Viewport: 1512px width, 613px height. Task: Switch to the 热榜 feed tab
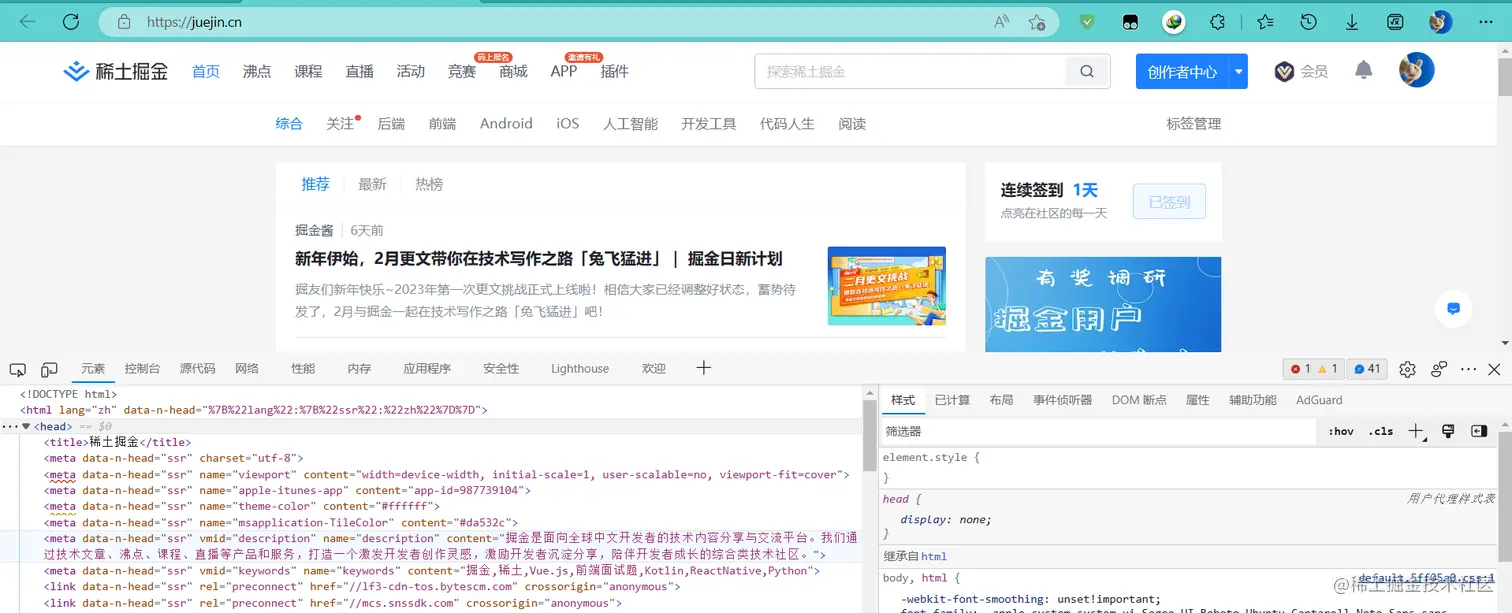coord(429,184)
